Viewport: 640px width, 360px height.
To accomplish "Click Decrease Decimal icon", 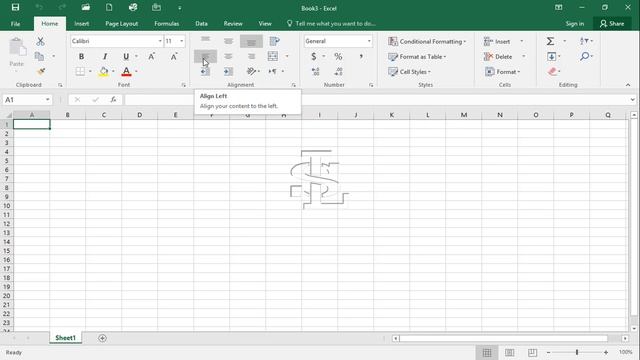I will point(338,72).
